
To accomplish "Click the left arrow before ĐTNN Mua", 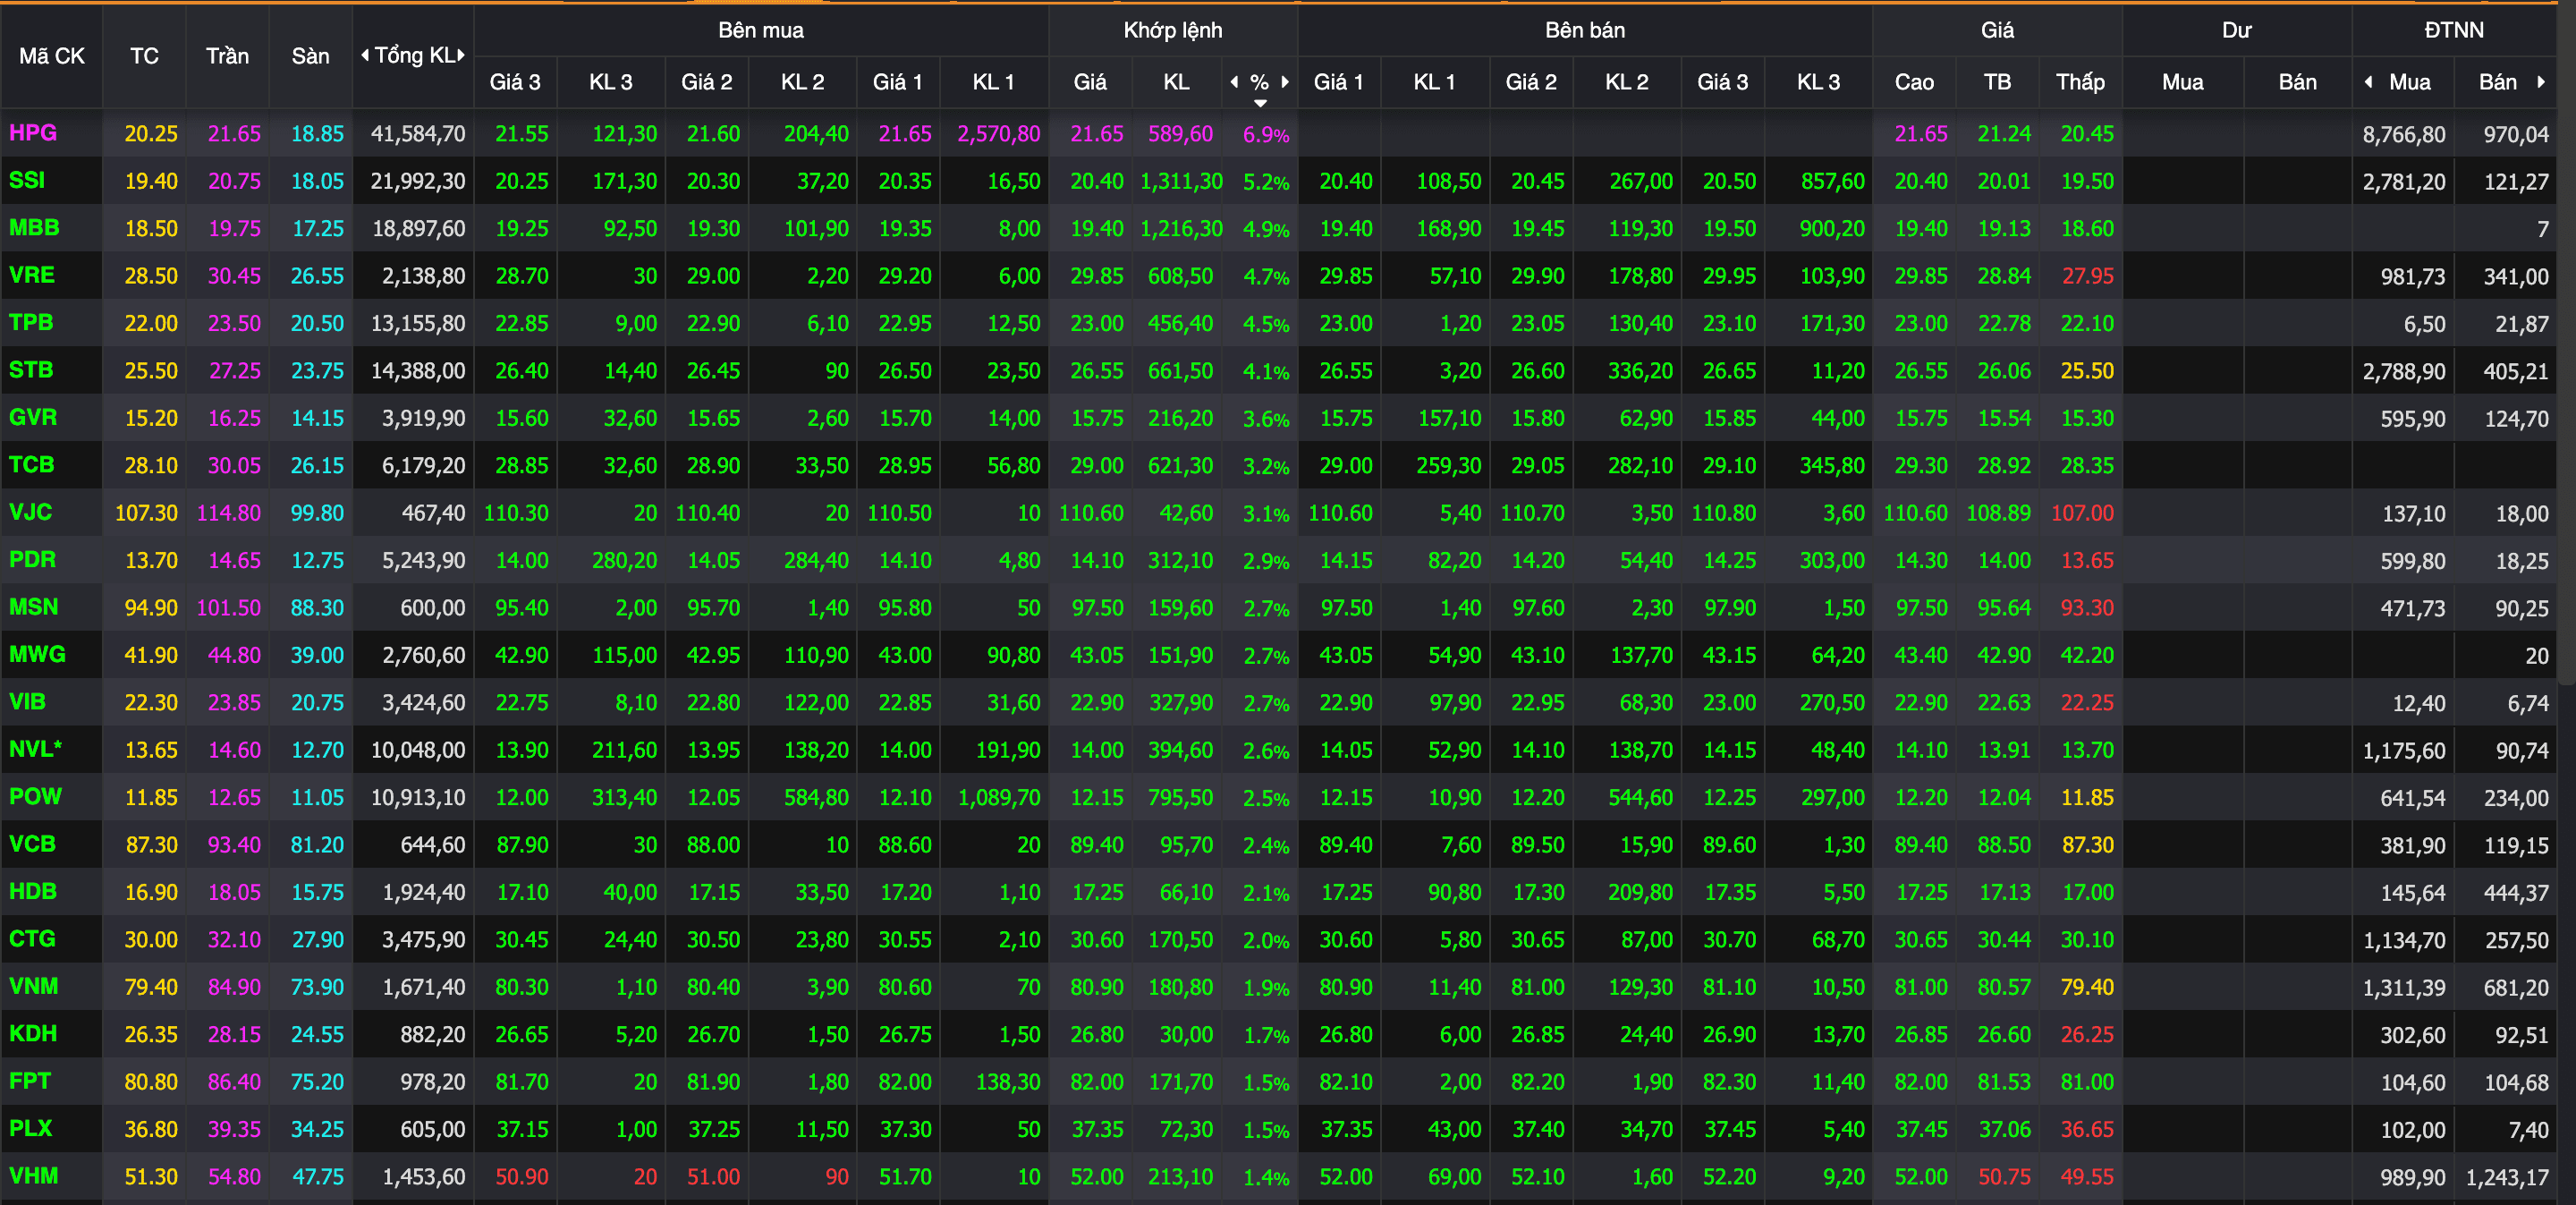I will (2368, 82).
